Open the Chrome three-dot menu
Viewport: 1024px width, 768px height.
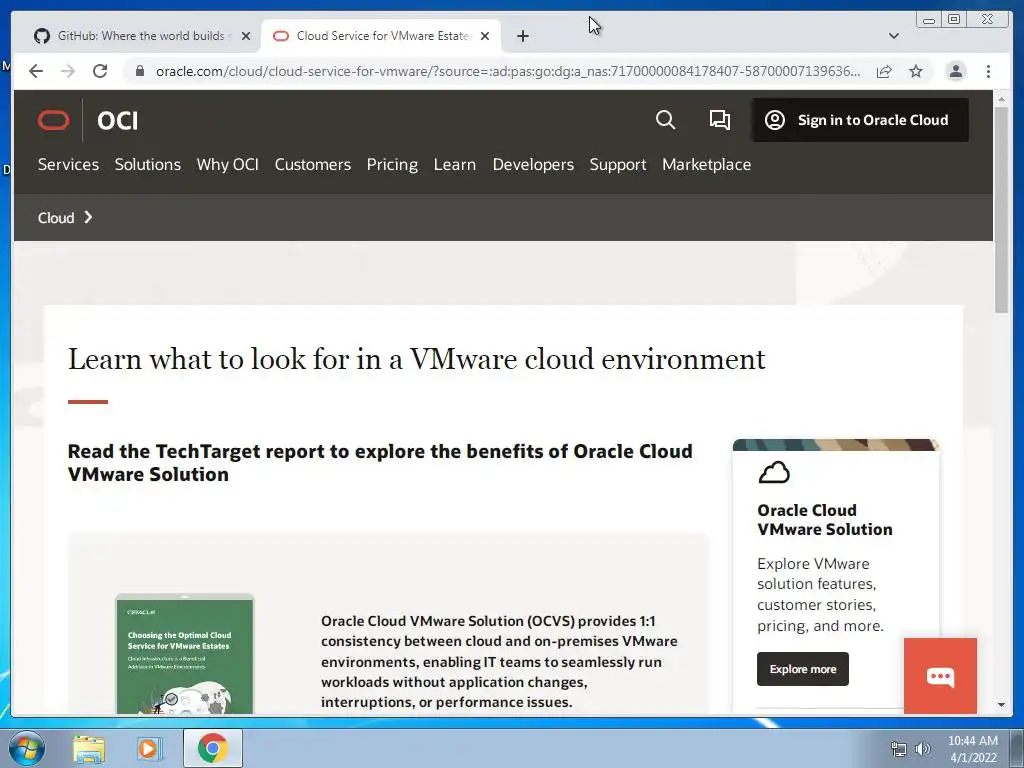coord(988,71)
